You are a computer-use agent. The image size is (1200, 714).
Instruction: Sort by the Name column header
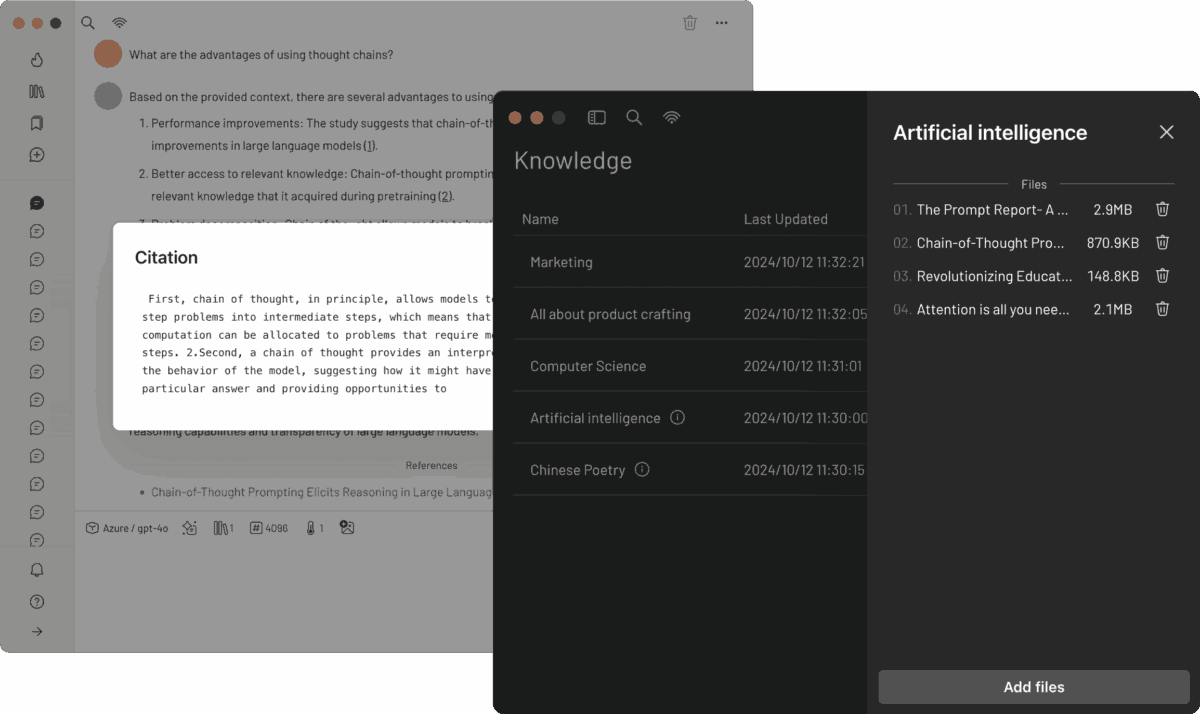540,219
